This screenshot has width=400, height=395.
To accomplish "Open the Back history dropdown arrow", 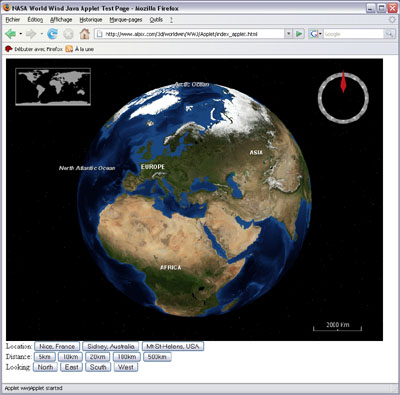I will tap(21, 34).
